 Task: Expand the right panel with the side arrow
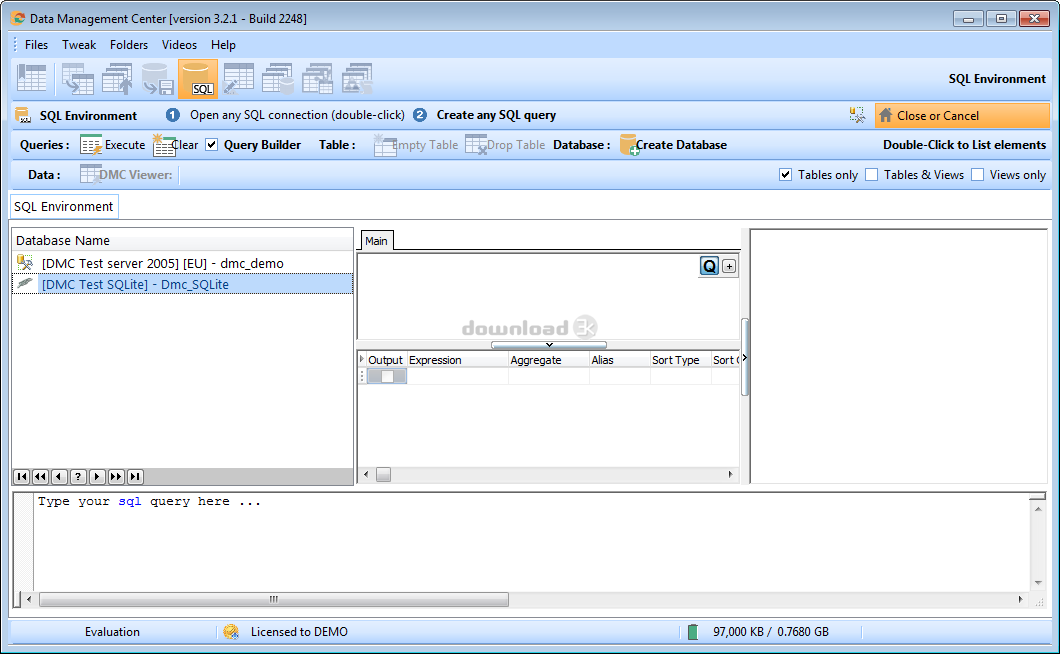(x=744, y=357)
